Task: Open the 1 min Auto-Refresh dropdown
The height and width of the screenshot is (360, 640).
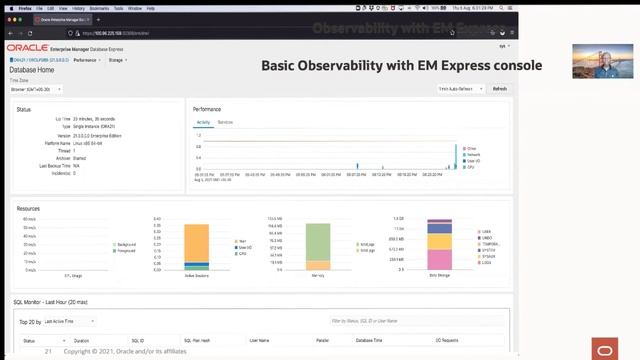Action: 461,89
